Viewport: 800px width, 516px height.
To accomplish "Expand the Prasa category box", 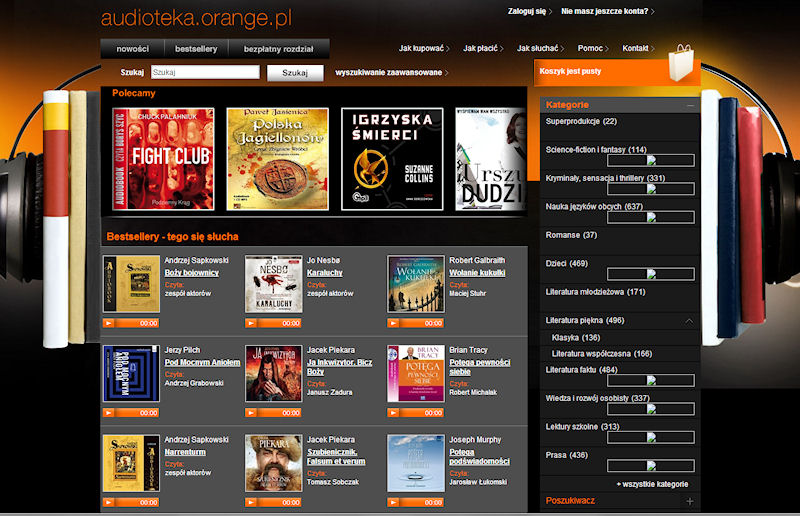I will pyautogui.click(x=651, y=465).
